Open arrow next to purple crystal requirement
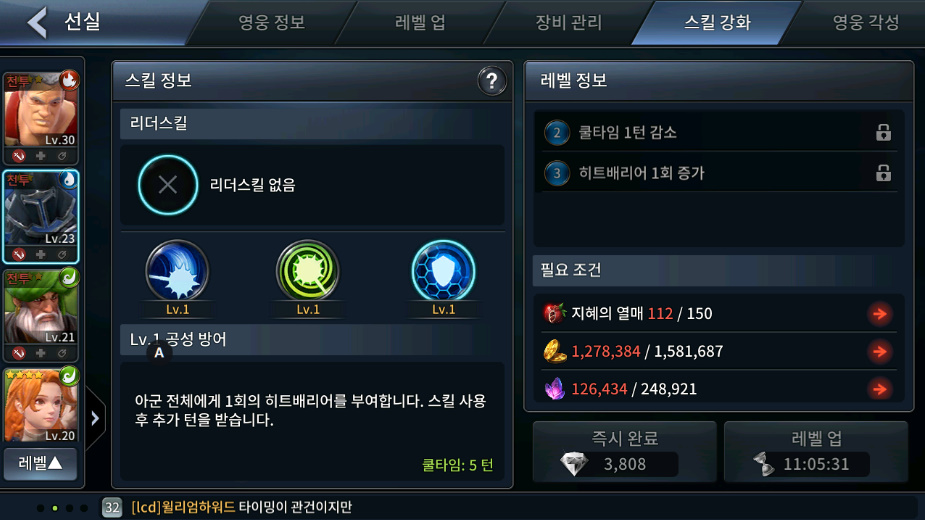Viewport: 925px width, 520px height. (880, 389)
